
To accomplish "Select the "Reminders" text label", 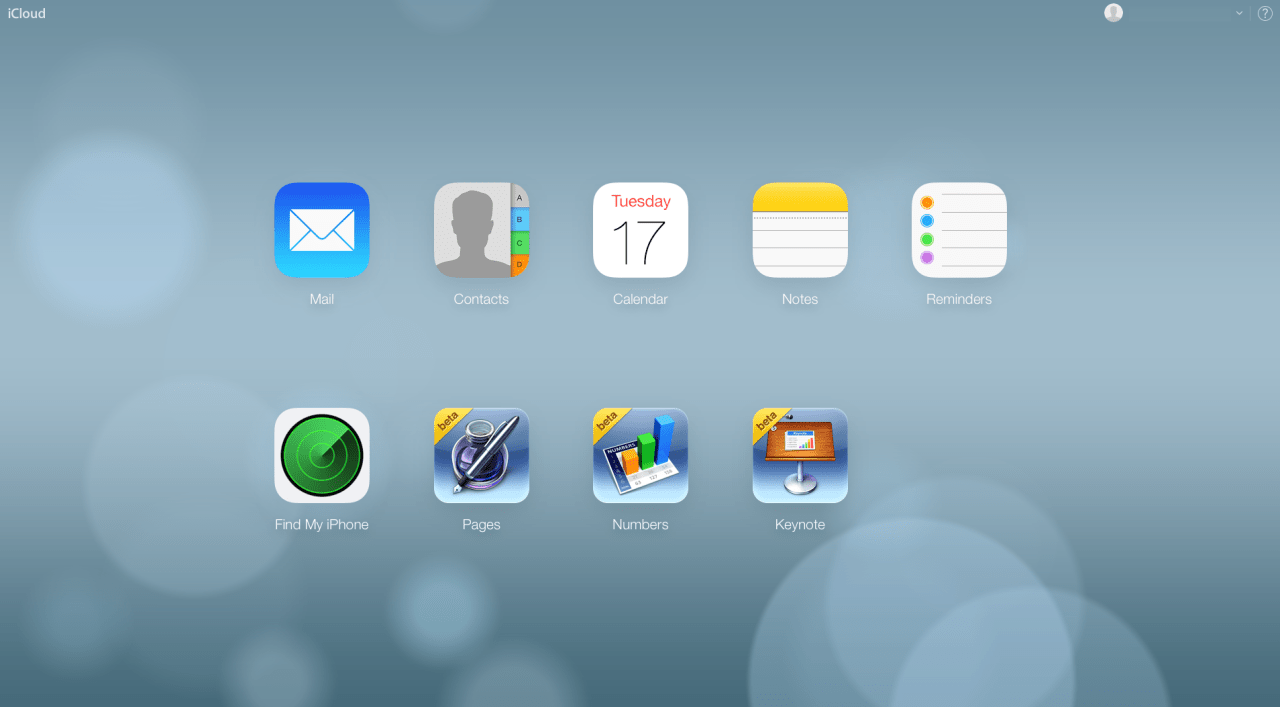I will tap(959, 299).
